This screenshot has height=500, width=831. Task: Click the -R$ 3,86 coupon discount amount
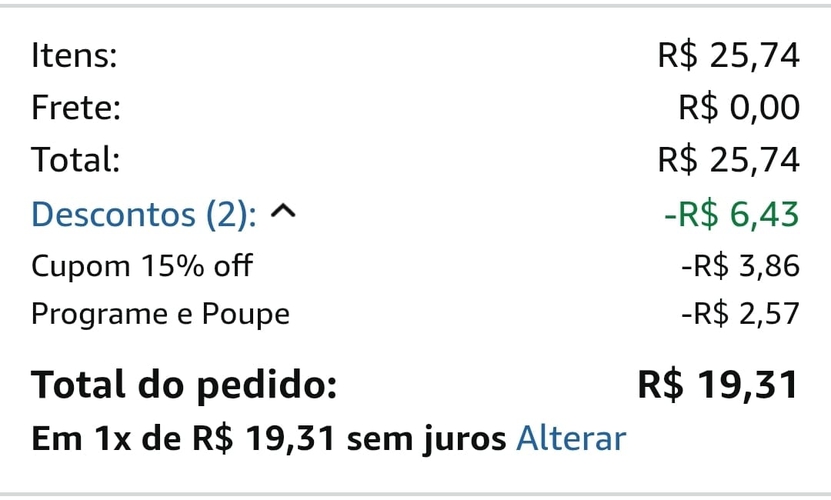point(740,266)
